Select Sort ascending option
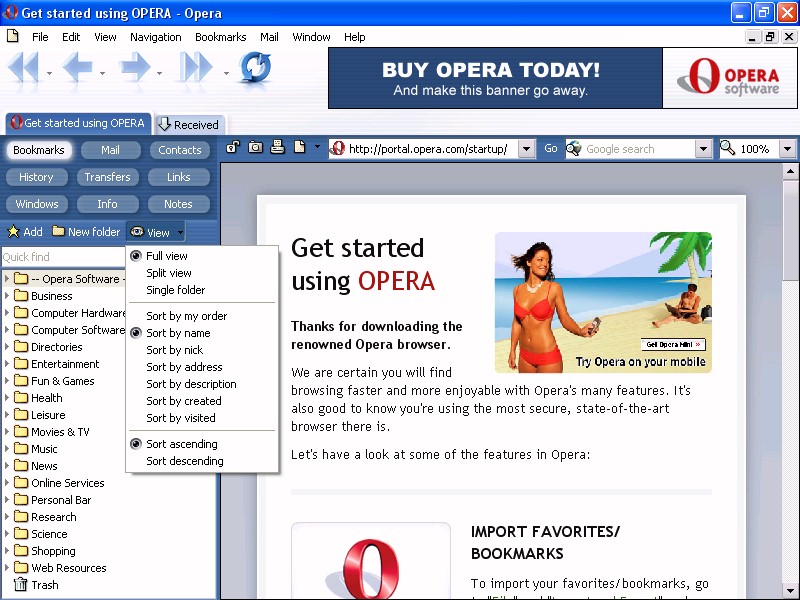The height and width of the screenshot is (600, 800). [x=203, y=444]
